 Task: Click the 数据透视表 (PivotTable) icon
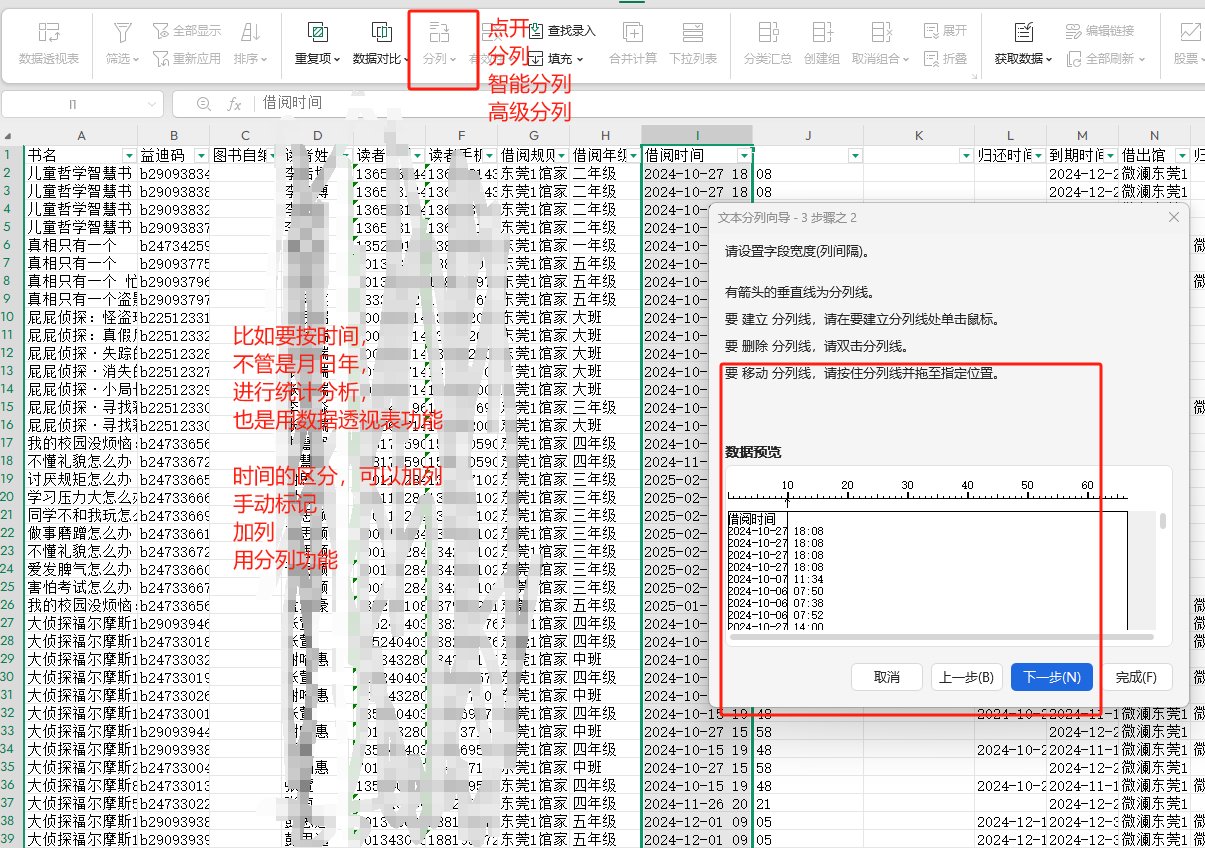click(x=48, y=34)
